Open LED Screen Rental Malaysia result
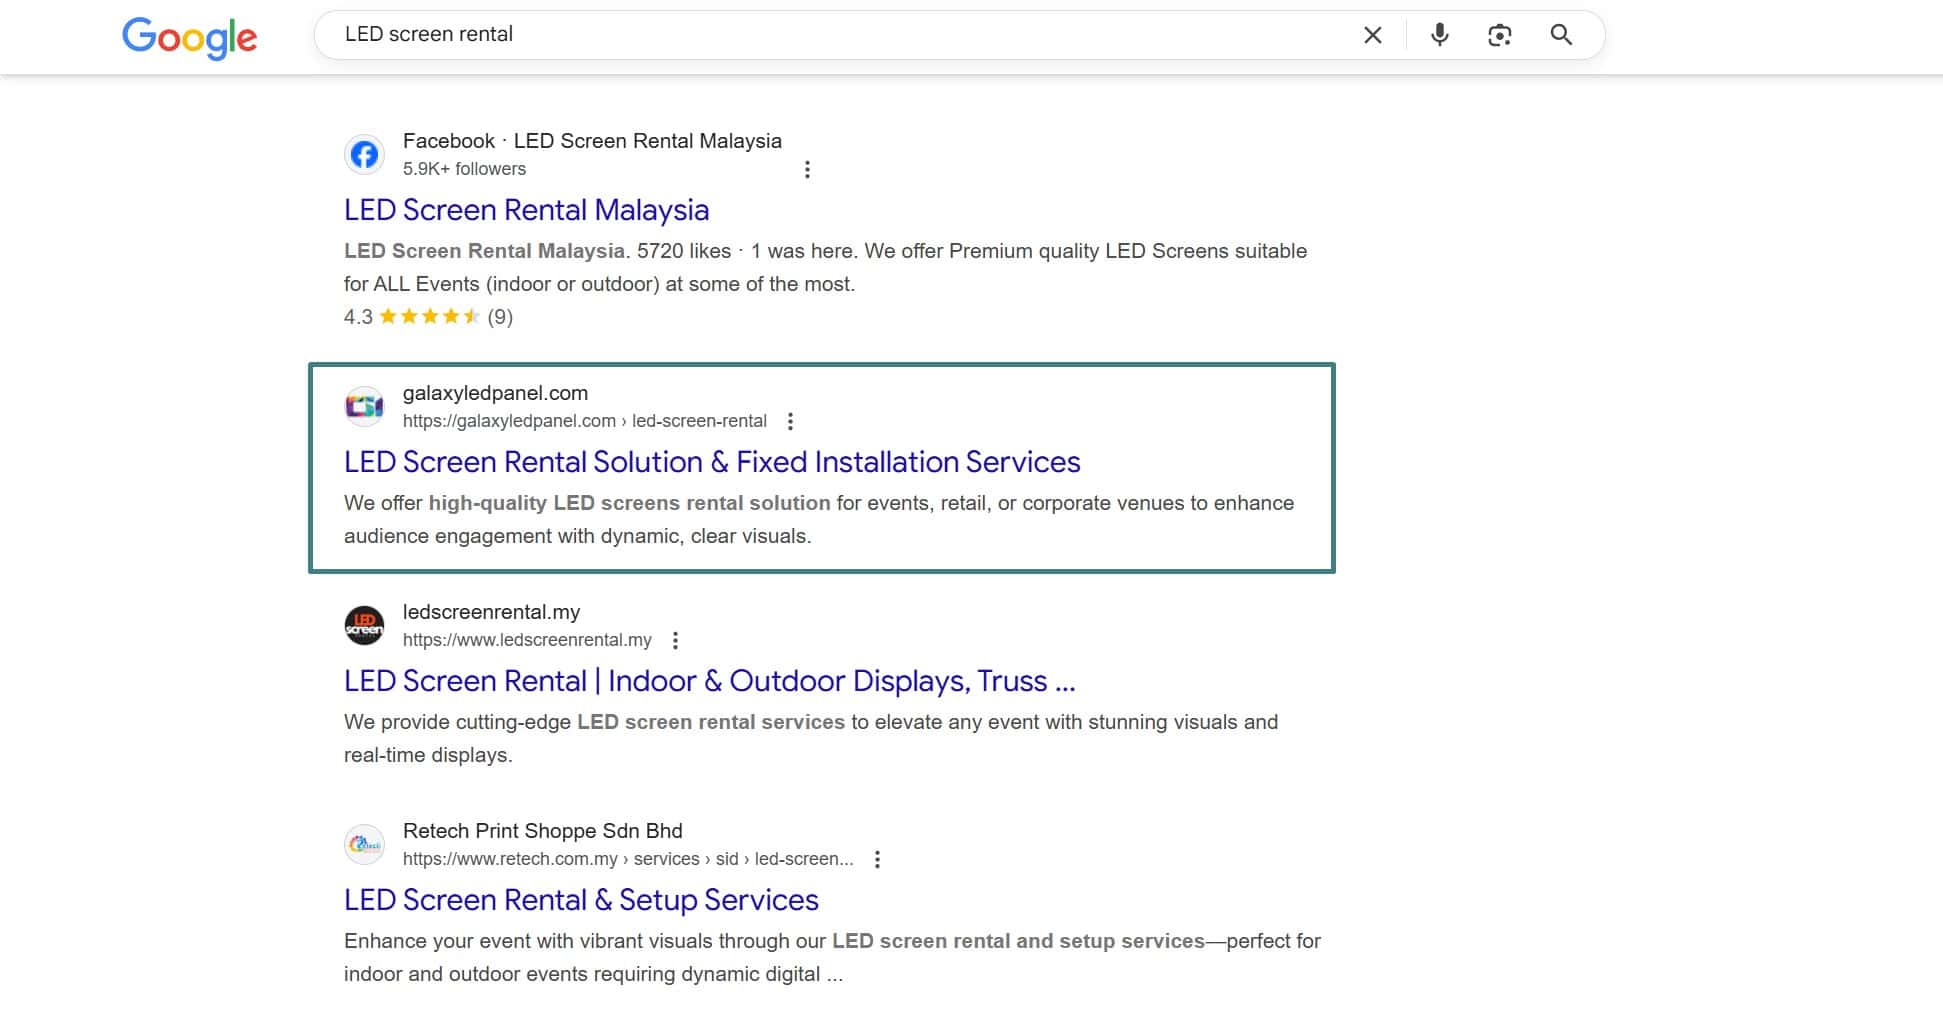Screen dimensions: 1943x1013 (526, 210)
